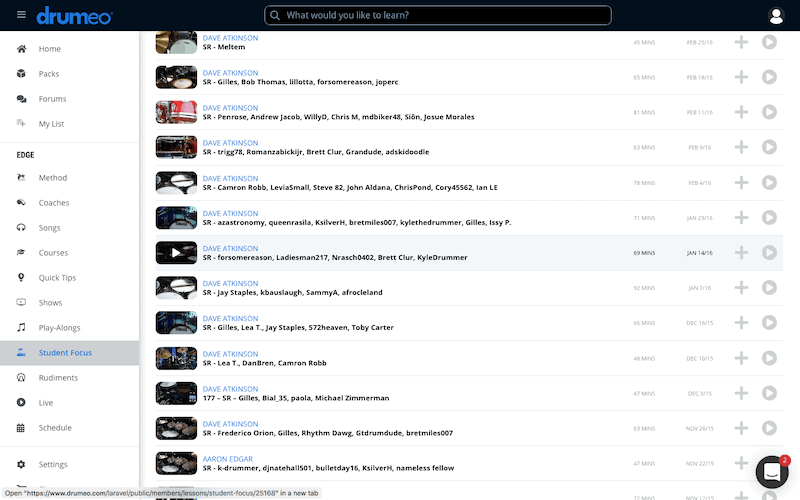The image size is (800, 500).
Task: Click the Play-Alongs music note icon
Action: pyautogui.click(x=21, y=327)
